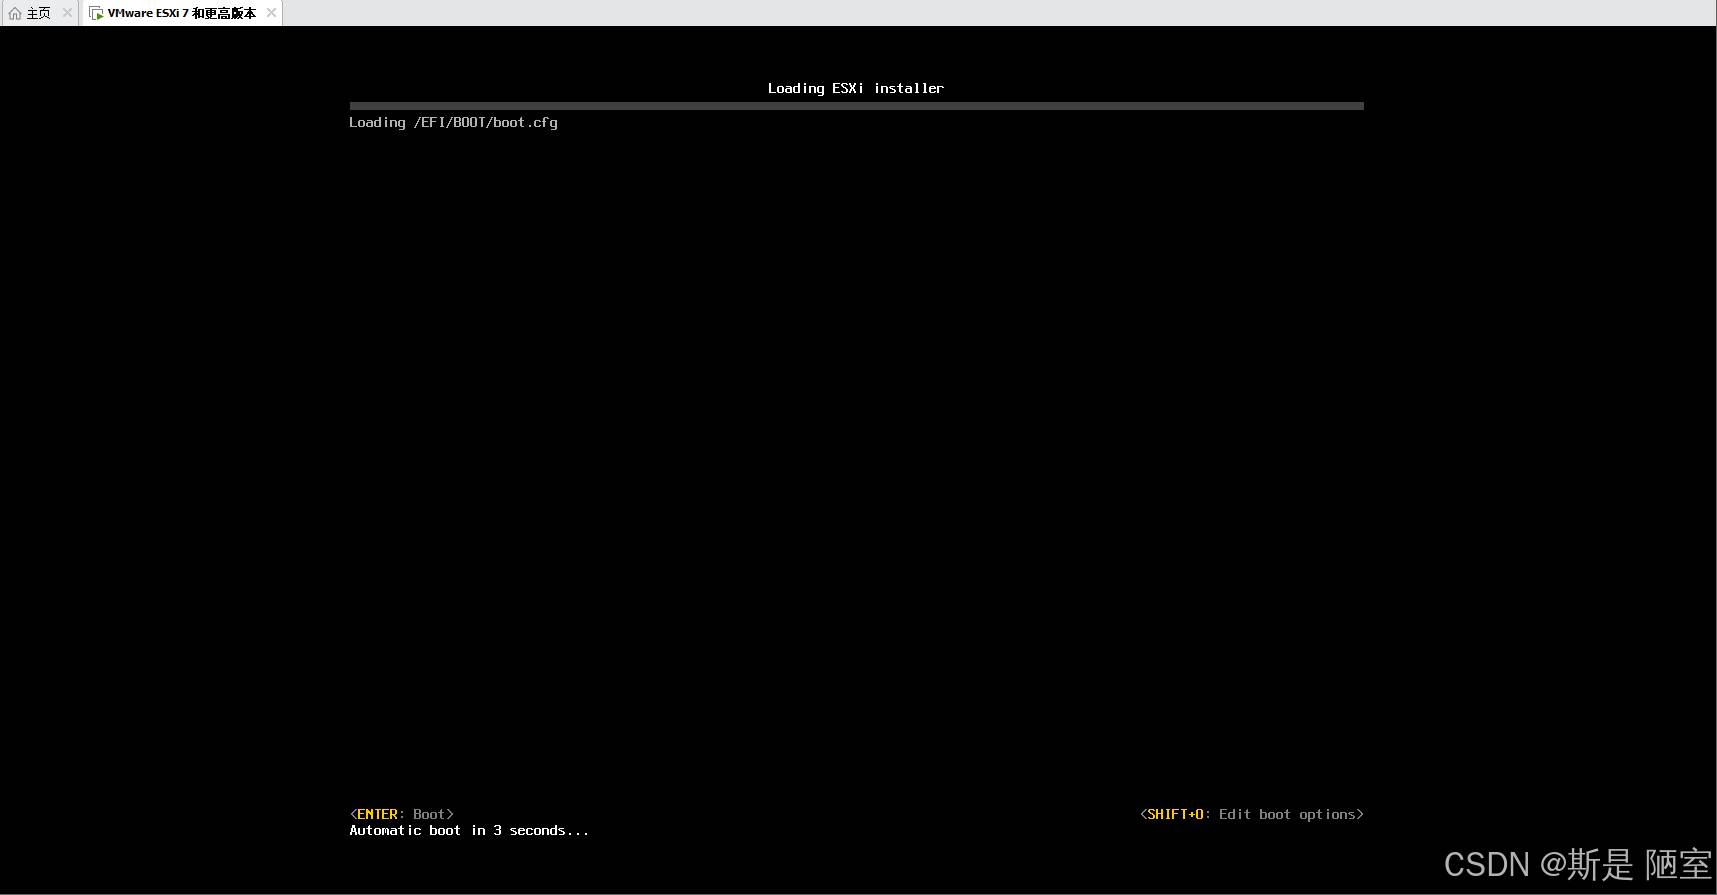Screen dimensions: 1717x895
Task: Close the 主页 tab
Action: [x=67, y=13]
